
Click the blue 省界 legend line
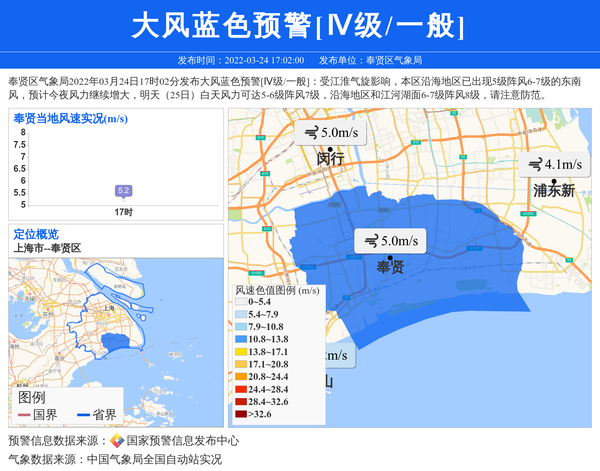83,415
